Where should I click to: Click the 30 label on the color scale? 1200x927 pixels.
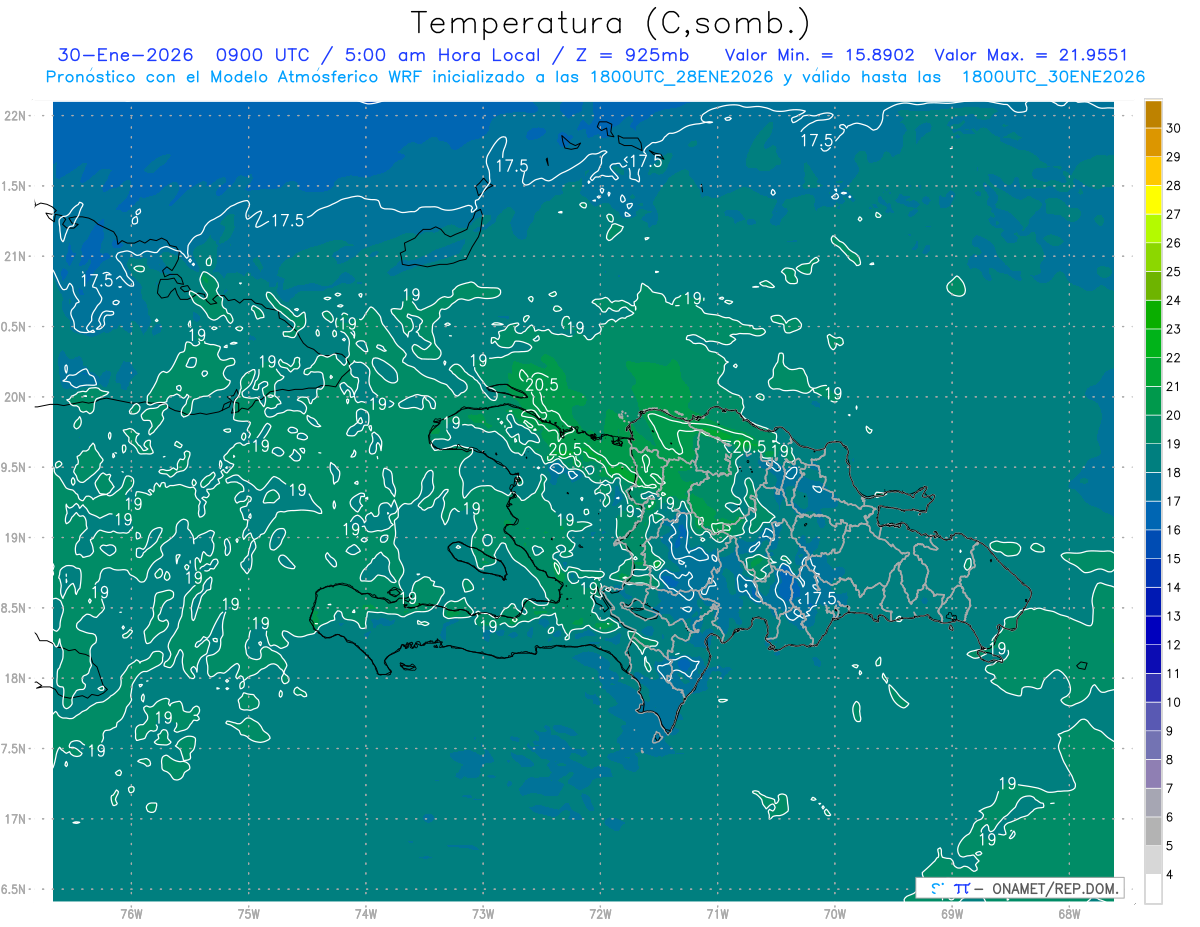tap(1173, 128)
